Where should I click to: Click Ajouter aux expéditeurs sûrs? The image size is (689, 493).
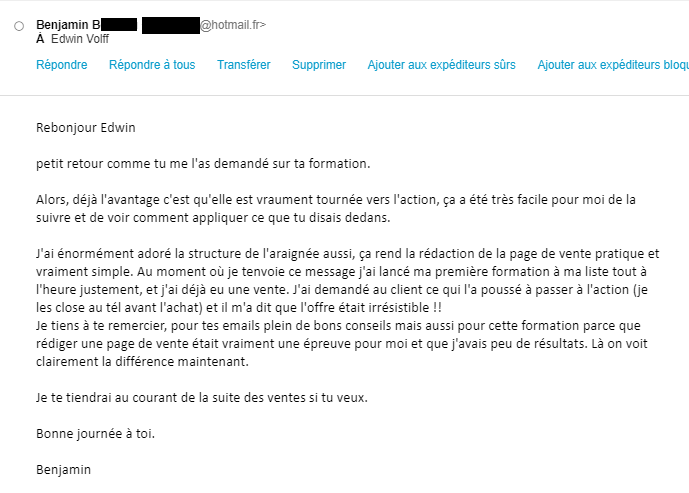point(442,65)
